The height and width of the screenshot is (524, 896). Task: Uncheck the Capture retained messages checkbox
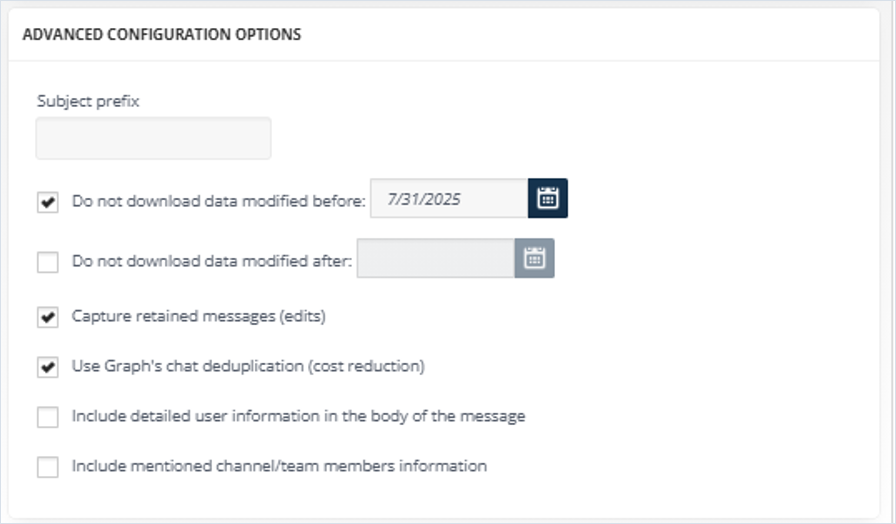pyautogui.click(x=47, y=317)
